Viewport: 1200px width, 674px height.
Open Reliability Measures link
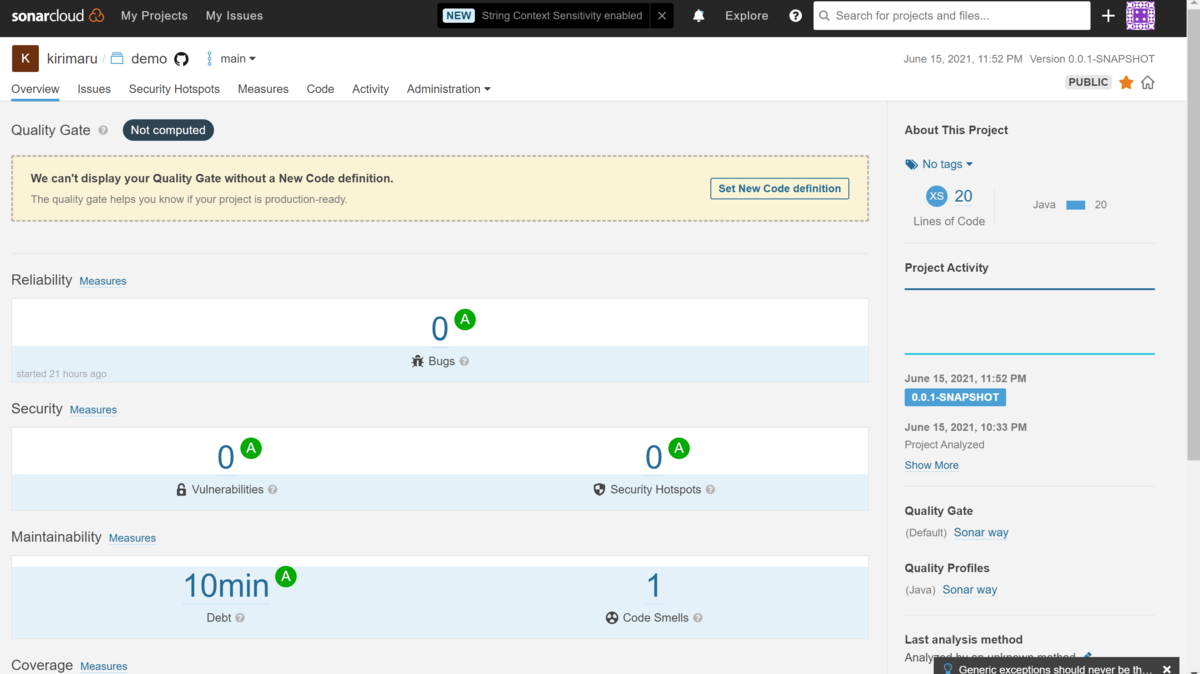(103, 281)
